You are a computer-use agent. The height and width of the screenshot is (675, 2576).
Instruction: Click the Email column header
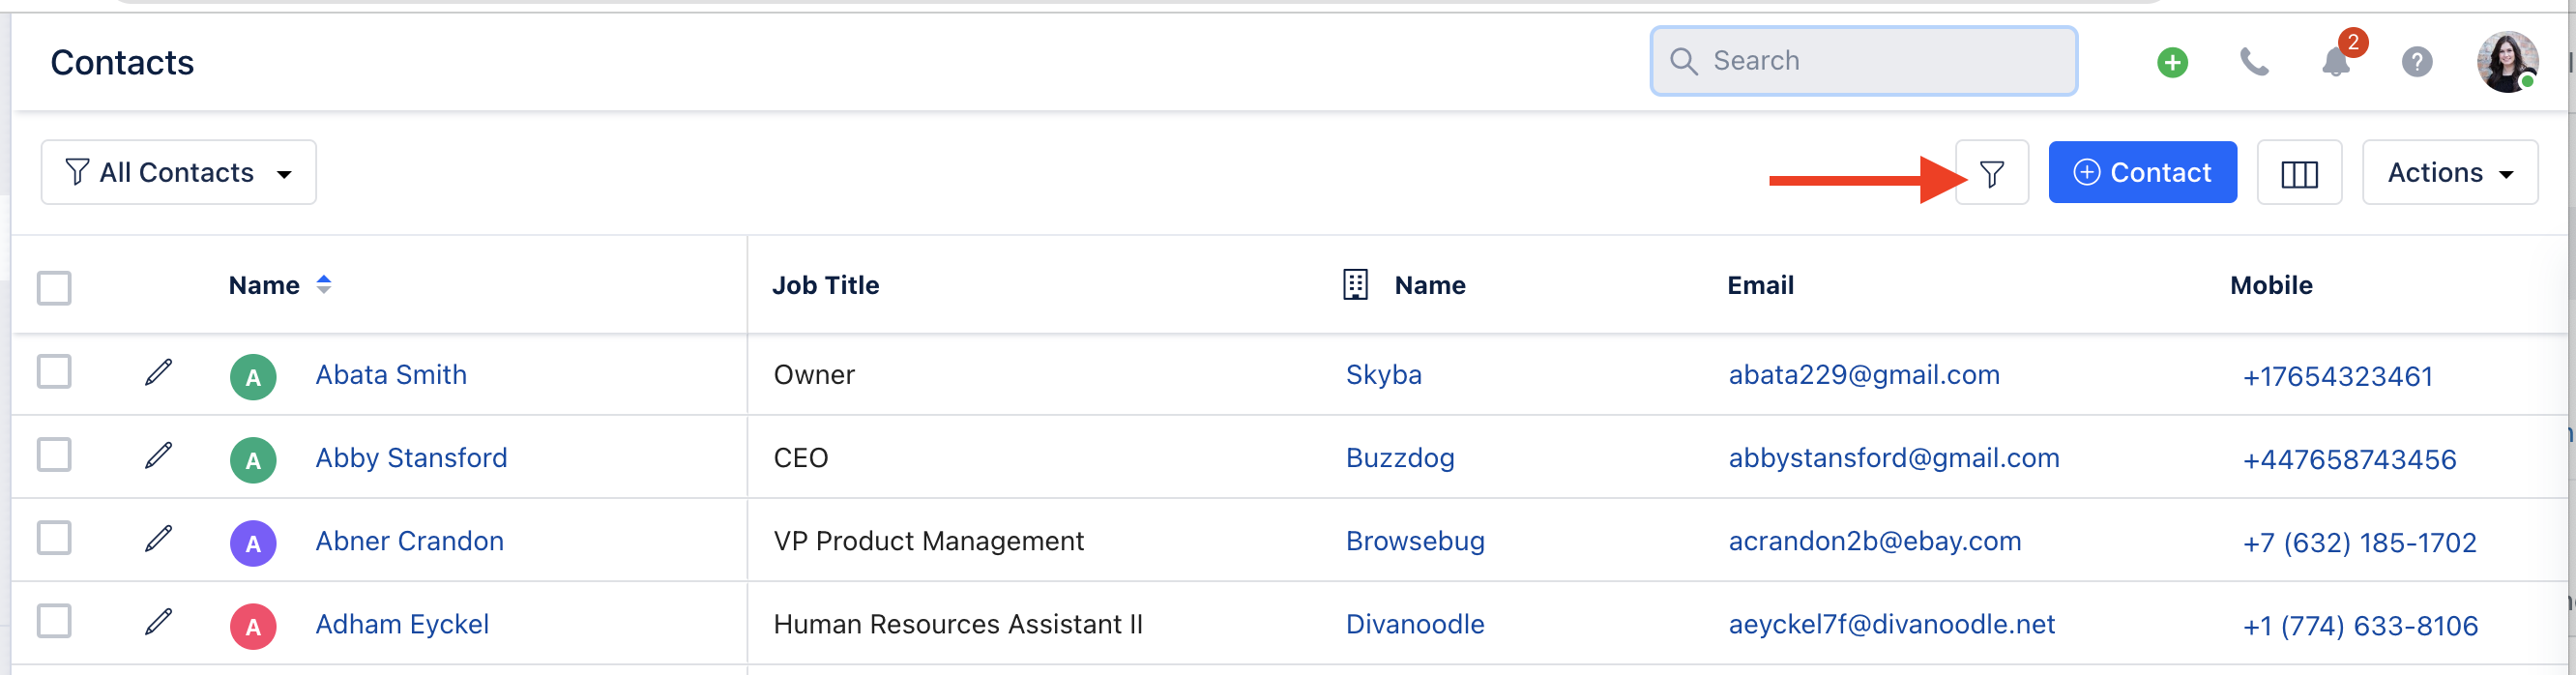pos(1760,286)
